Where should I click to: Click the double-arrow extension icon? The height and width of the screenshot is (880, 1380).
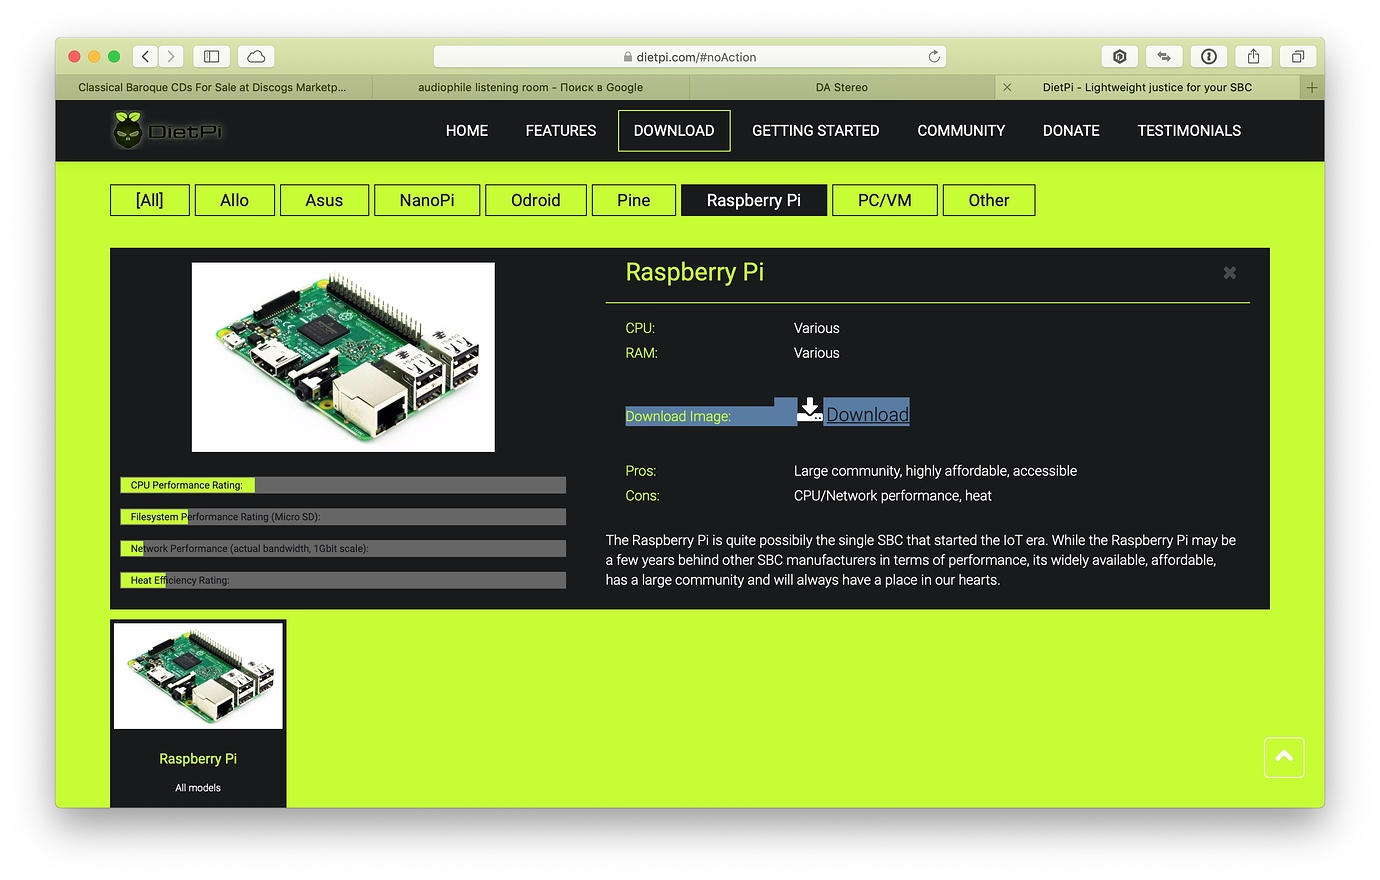[1164, 57]
